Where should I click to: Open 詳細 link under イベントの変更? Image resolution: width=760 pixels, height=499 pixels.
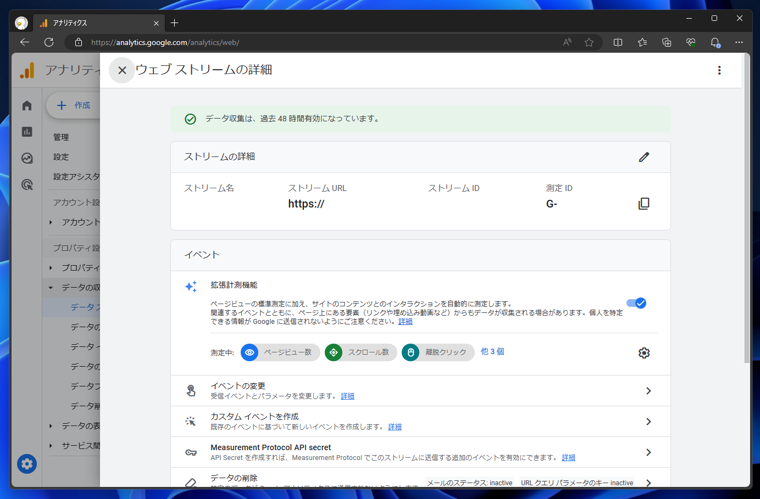pos(348,396)
